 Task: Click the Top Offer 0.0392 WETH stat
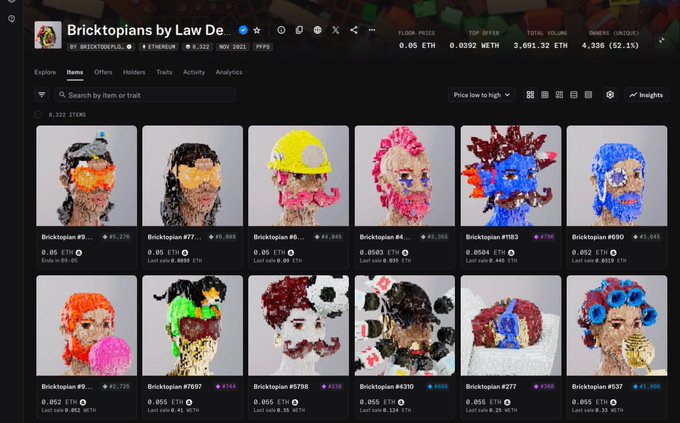[x=474, y=40]
